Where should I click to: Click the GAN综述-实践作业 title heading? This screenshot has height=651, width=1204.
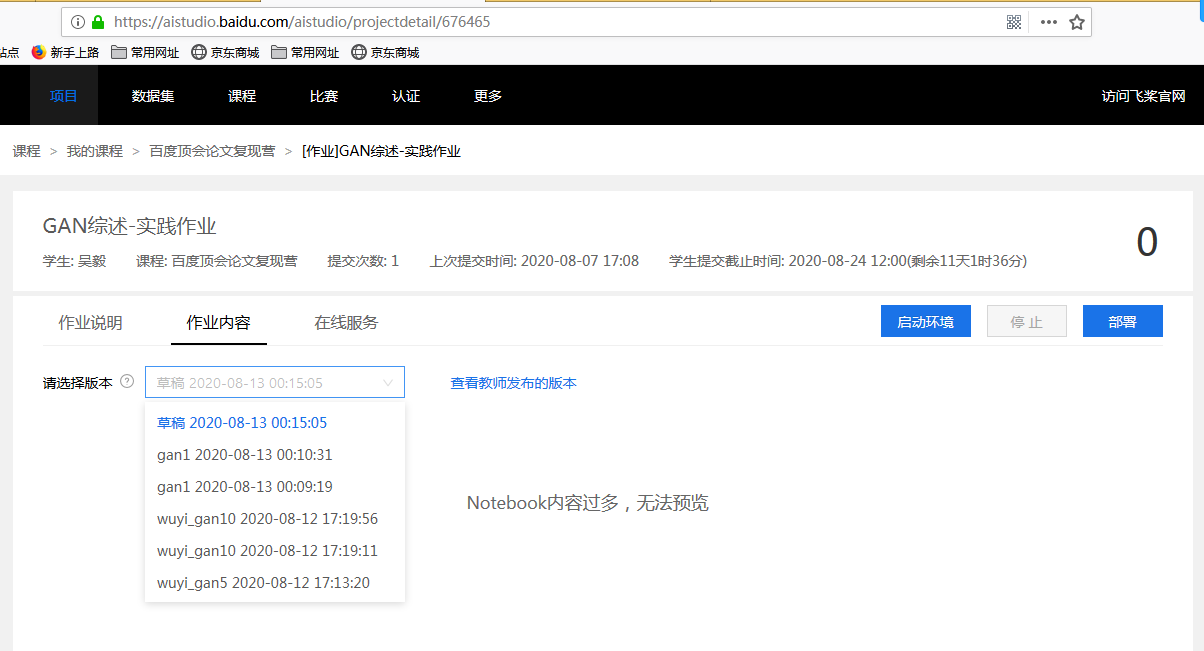click(x=130, y=227)
